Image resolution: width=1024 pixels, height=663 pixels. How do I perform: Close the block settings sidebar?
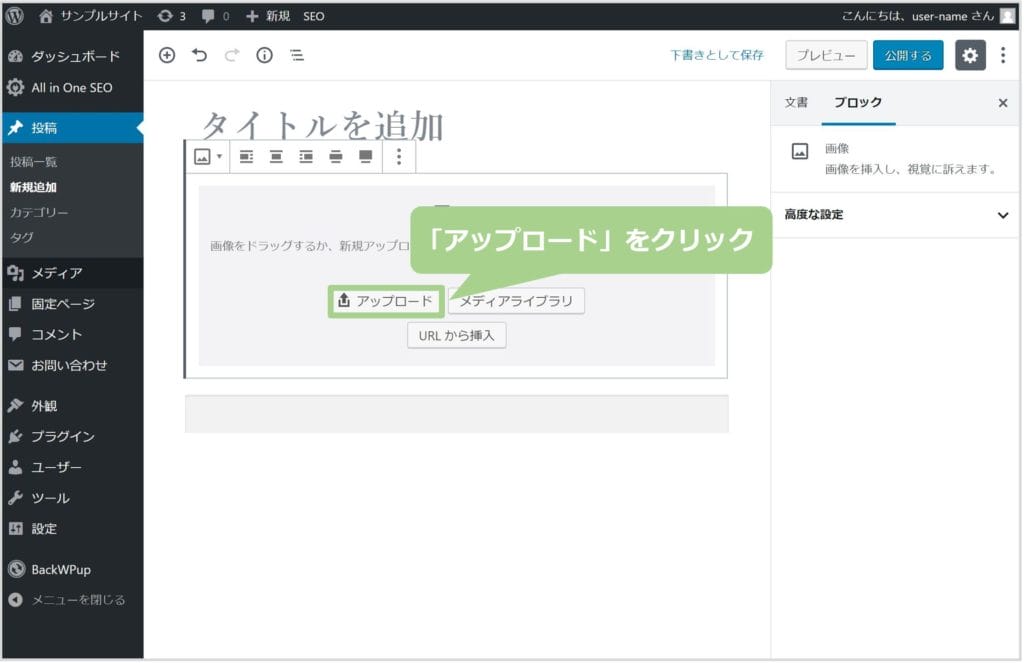[x=1003, y=103]
